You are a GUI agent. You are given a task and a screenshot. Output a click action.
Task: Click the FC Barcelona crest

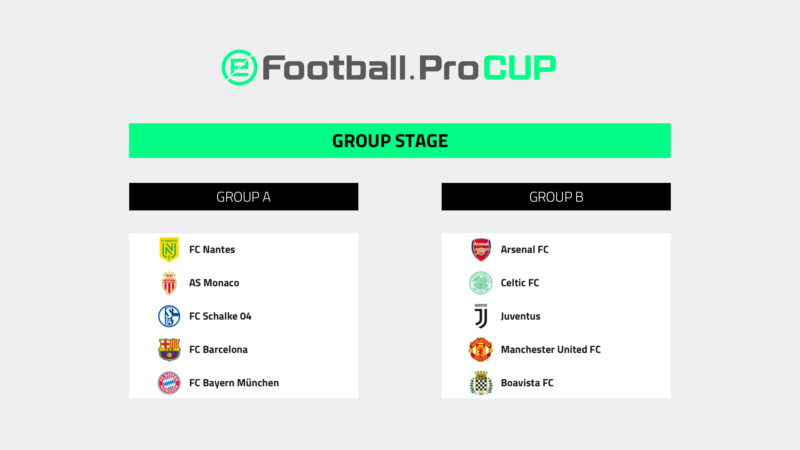click(169, 349)
